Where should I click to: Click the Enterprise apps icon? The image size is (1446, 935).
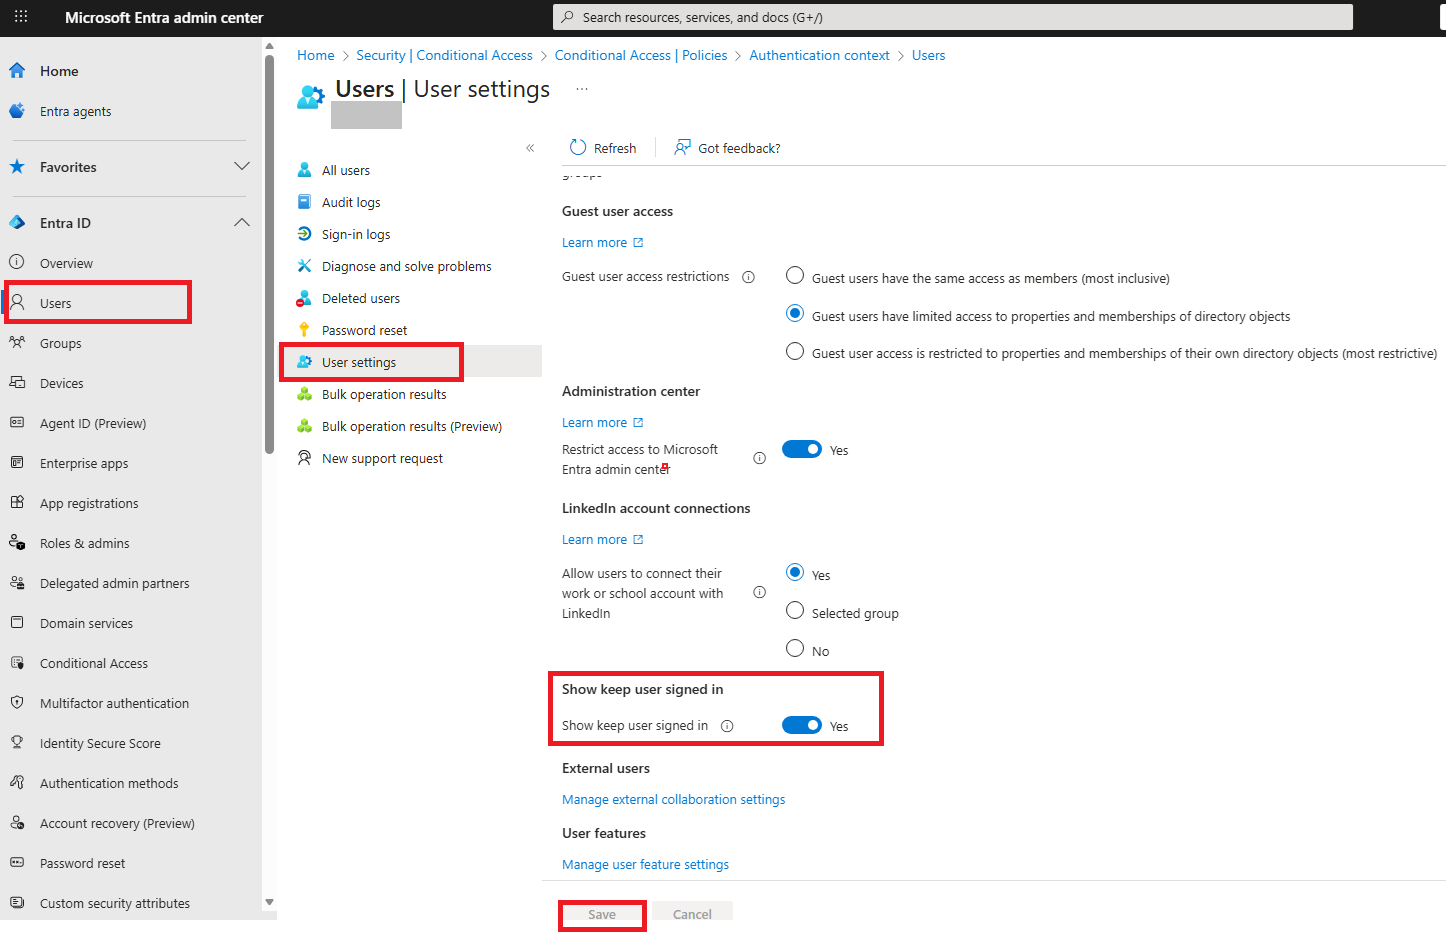pos(17,462)
